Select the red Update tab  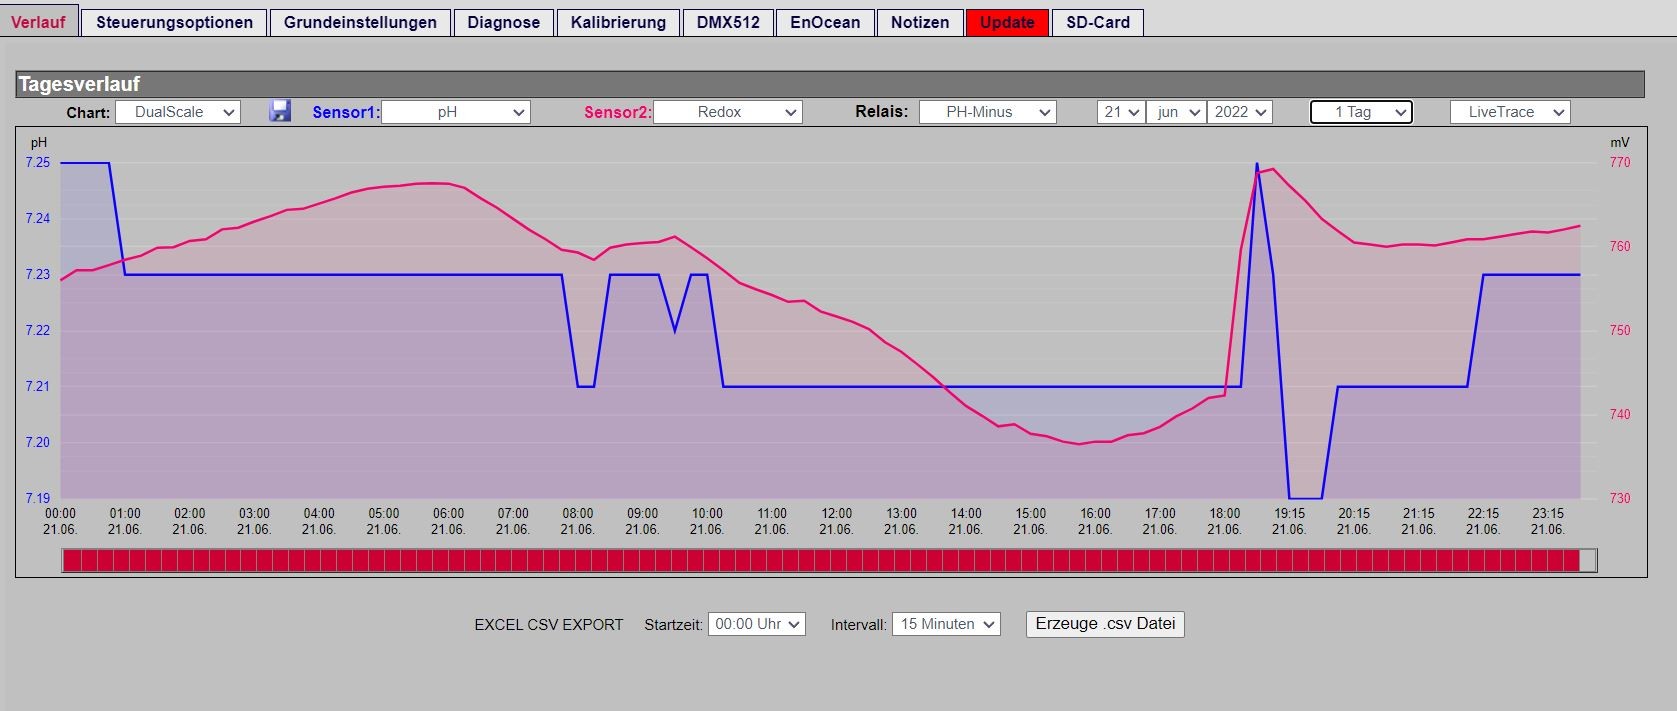tap(1007, 22)
